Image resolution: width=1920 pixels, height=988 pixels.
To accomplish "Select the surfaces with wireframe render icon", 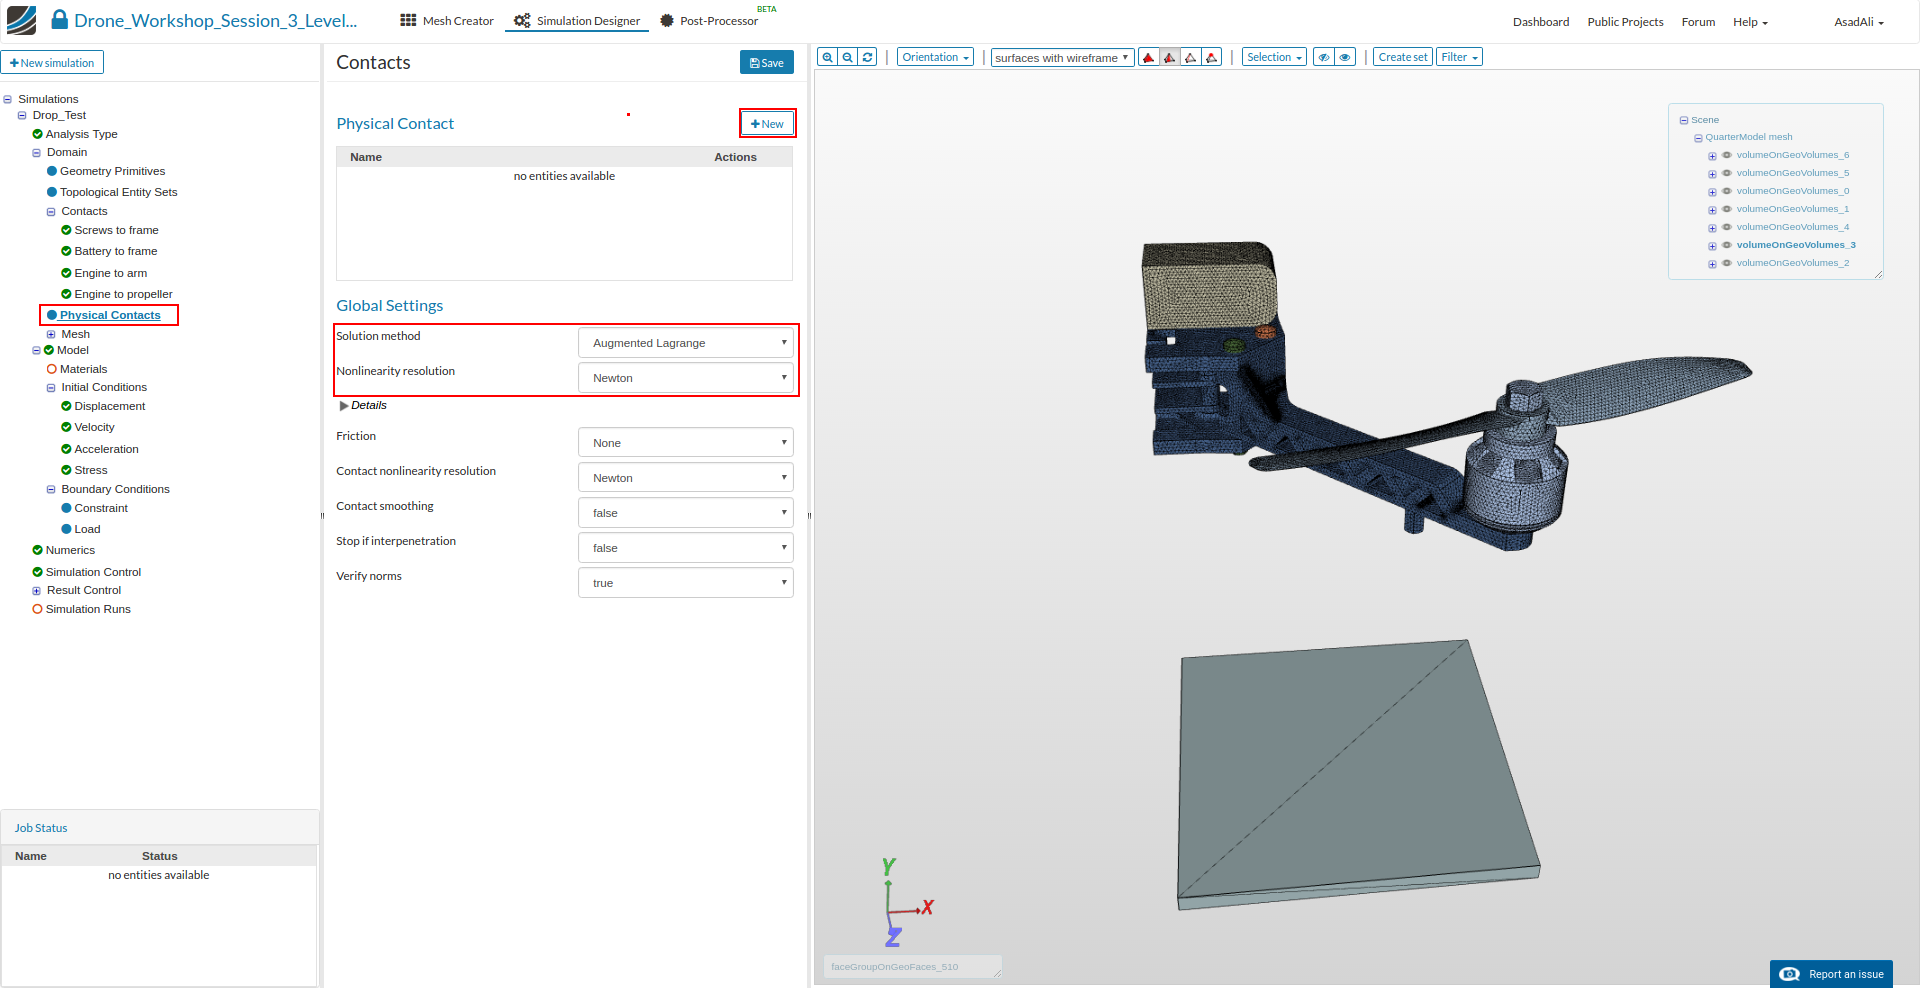I will (1170, 57).
